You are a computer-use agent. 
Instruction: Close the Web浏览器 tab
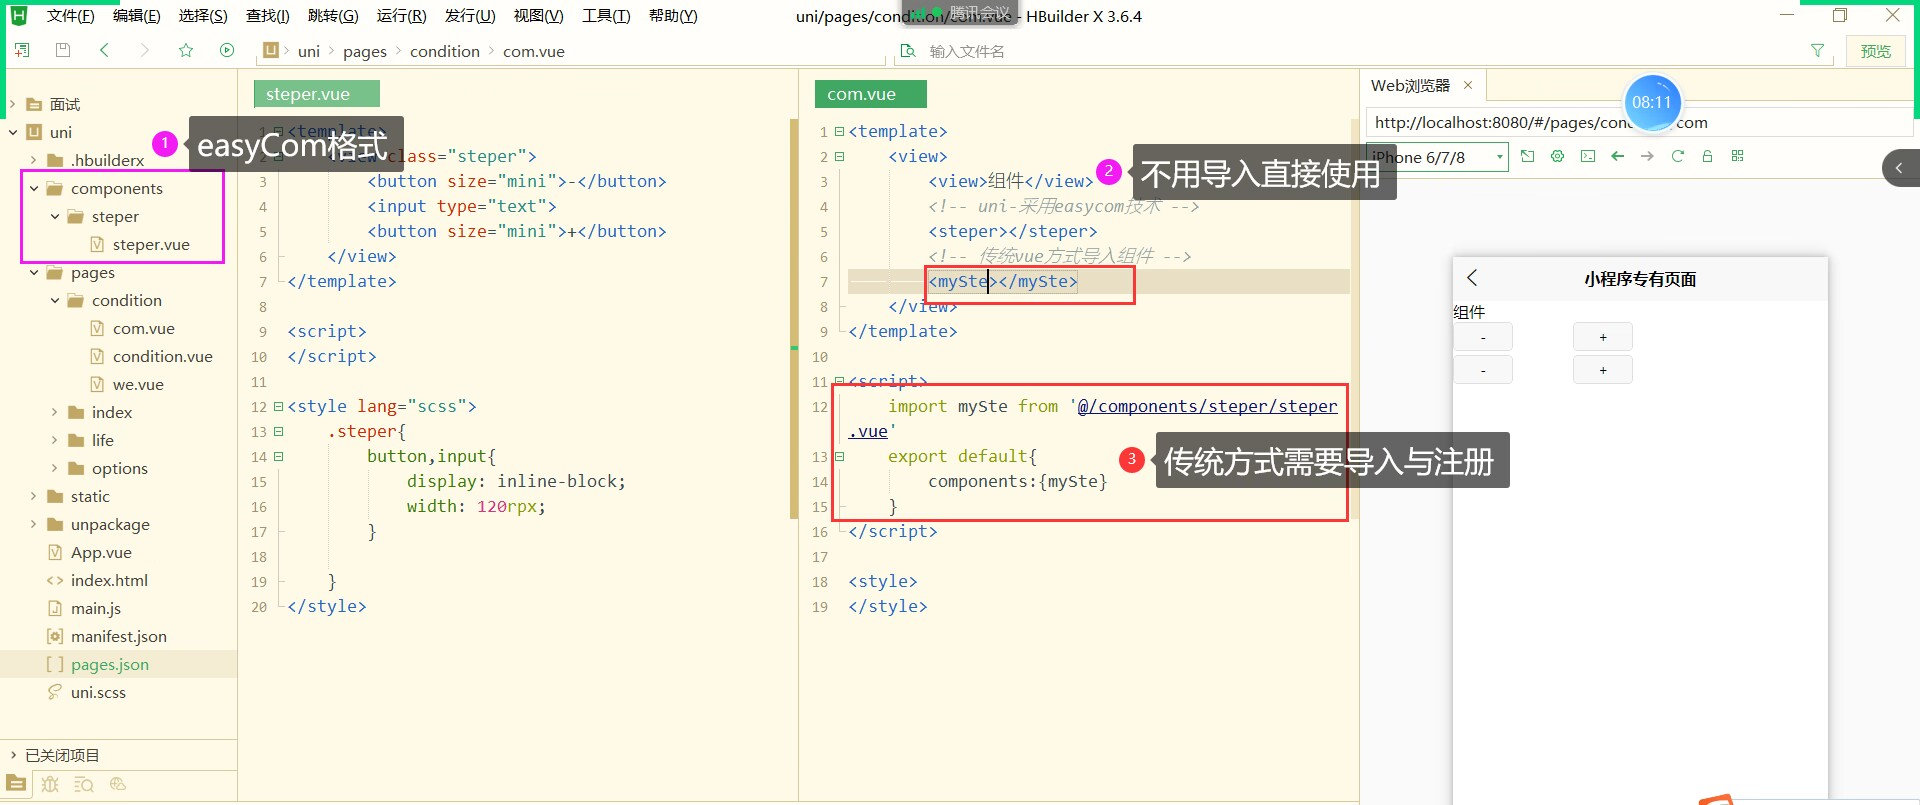coord(1468,85)
